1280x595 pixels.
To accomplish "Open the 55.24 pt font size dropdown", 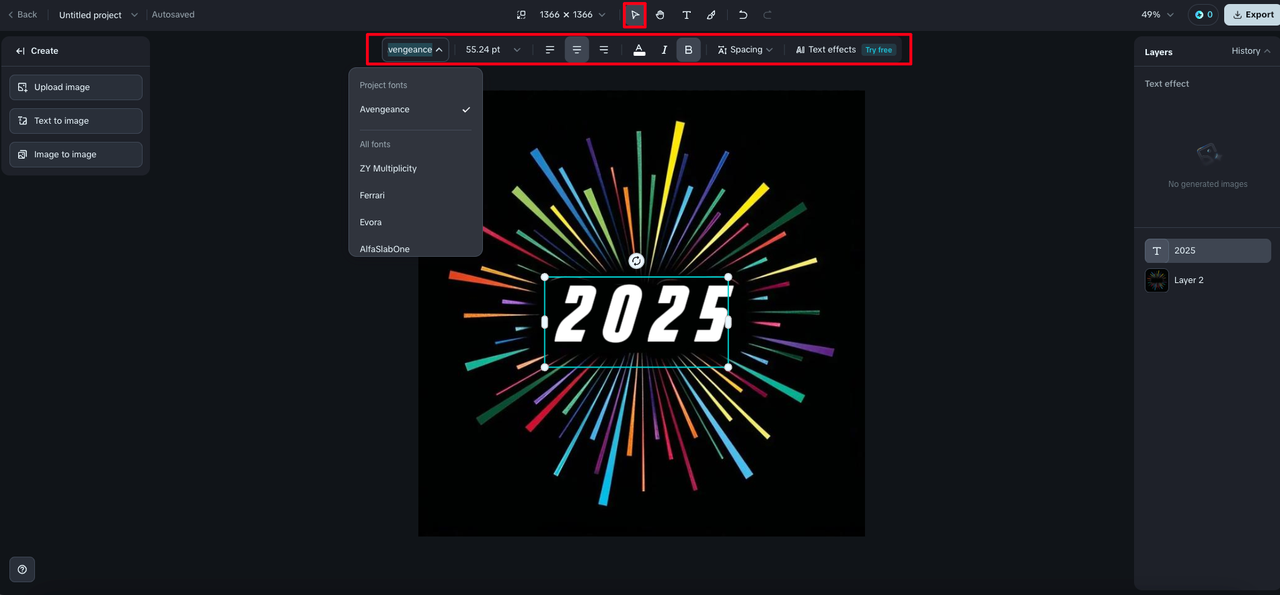I will click(x=493, y=50).
